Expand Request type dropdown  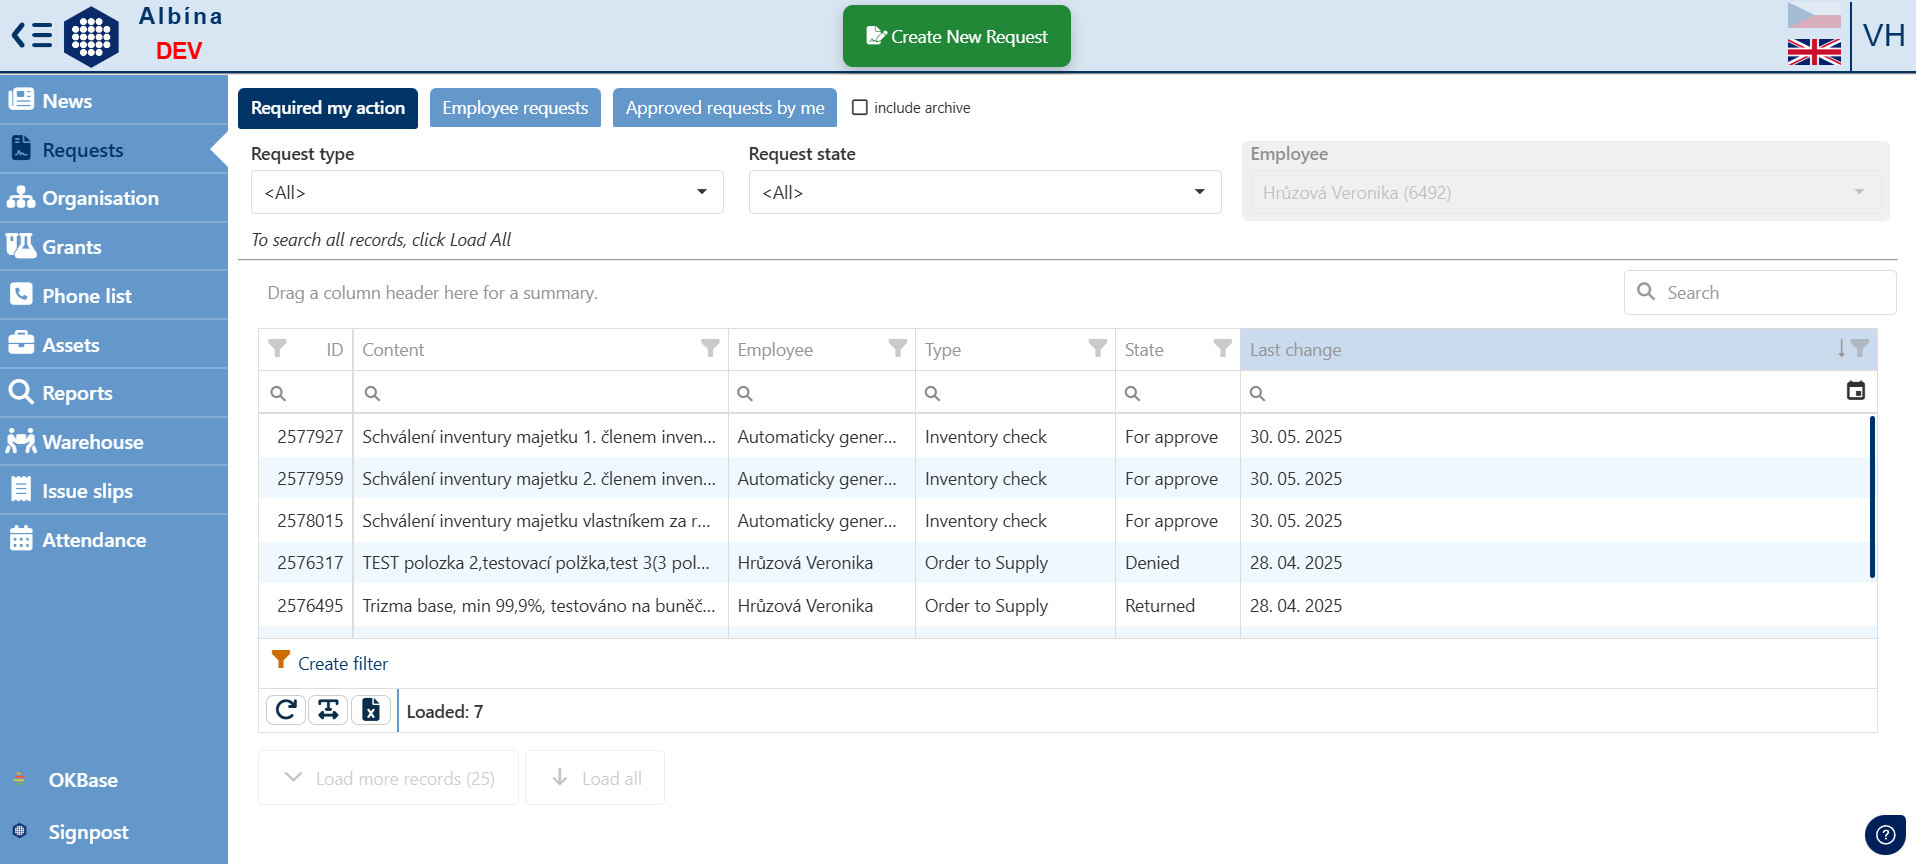coord(487,192)
